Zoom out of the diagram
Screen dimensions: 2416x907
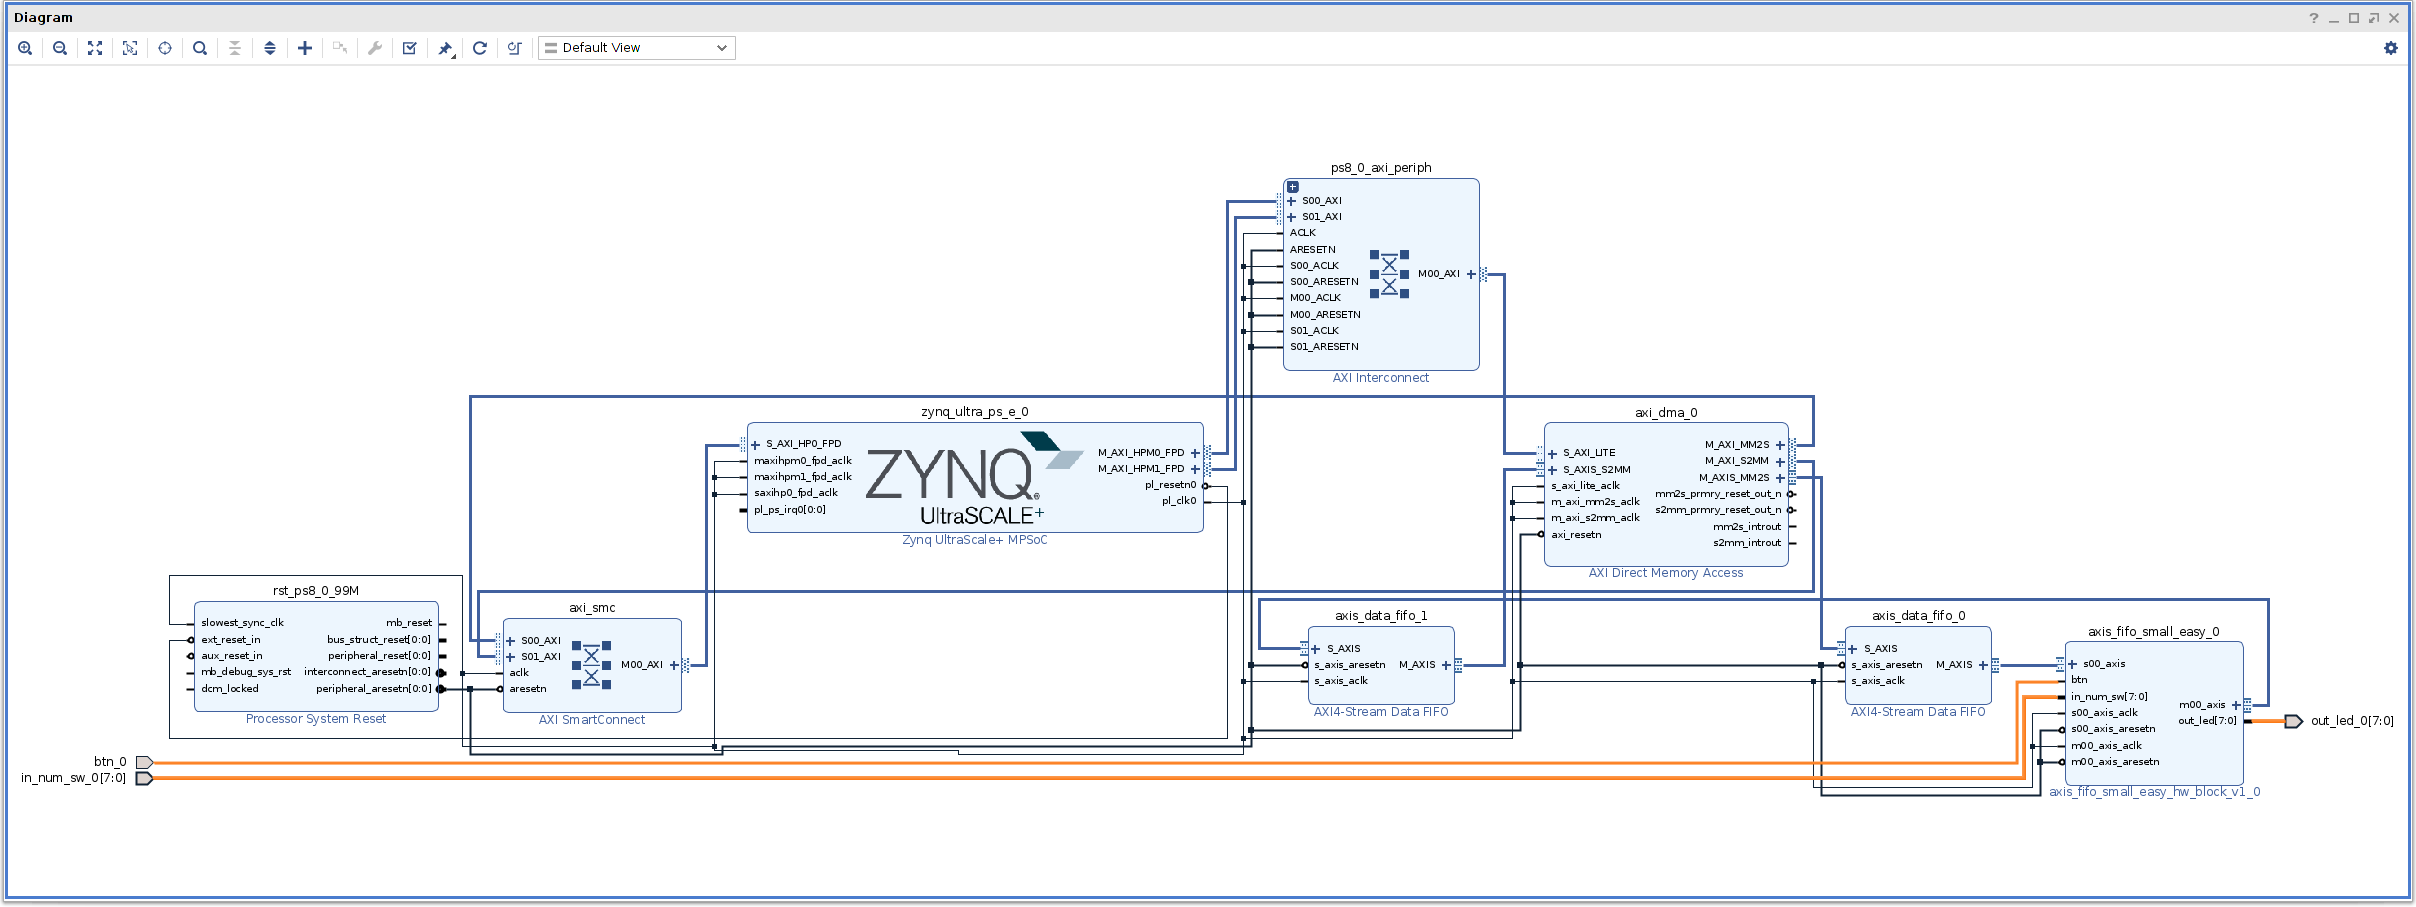(x=60, y=48)
